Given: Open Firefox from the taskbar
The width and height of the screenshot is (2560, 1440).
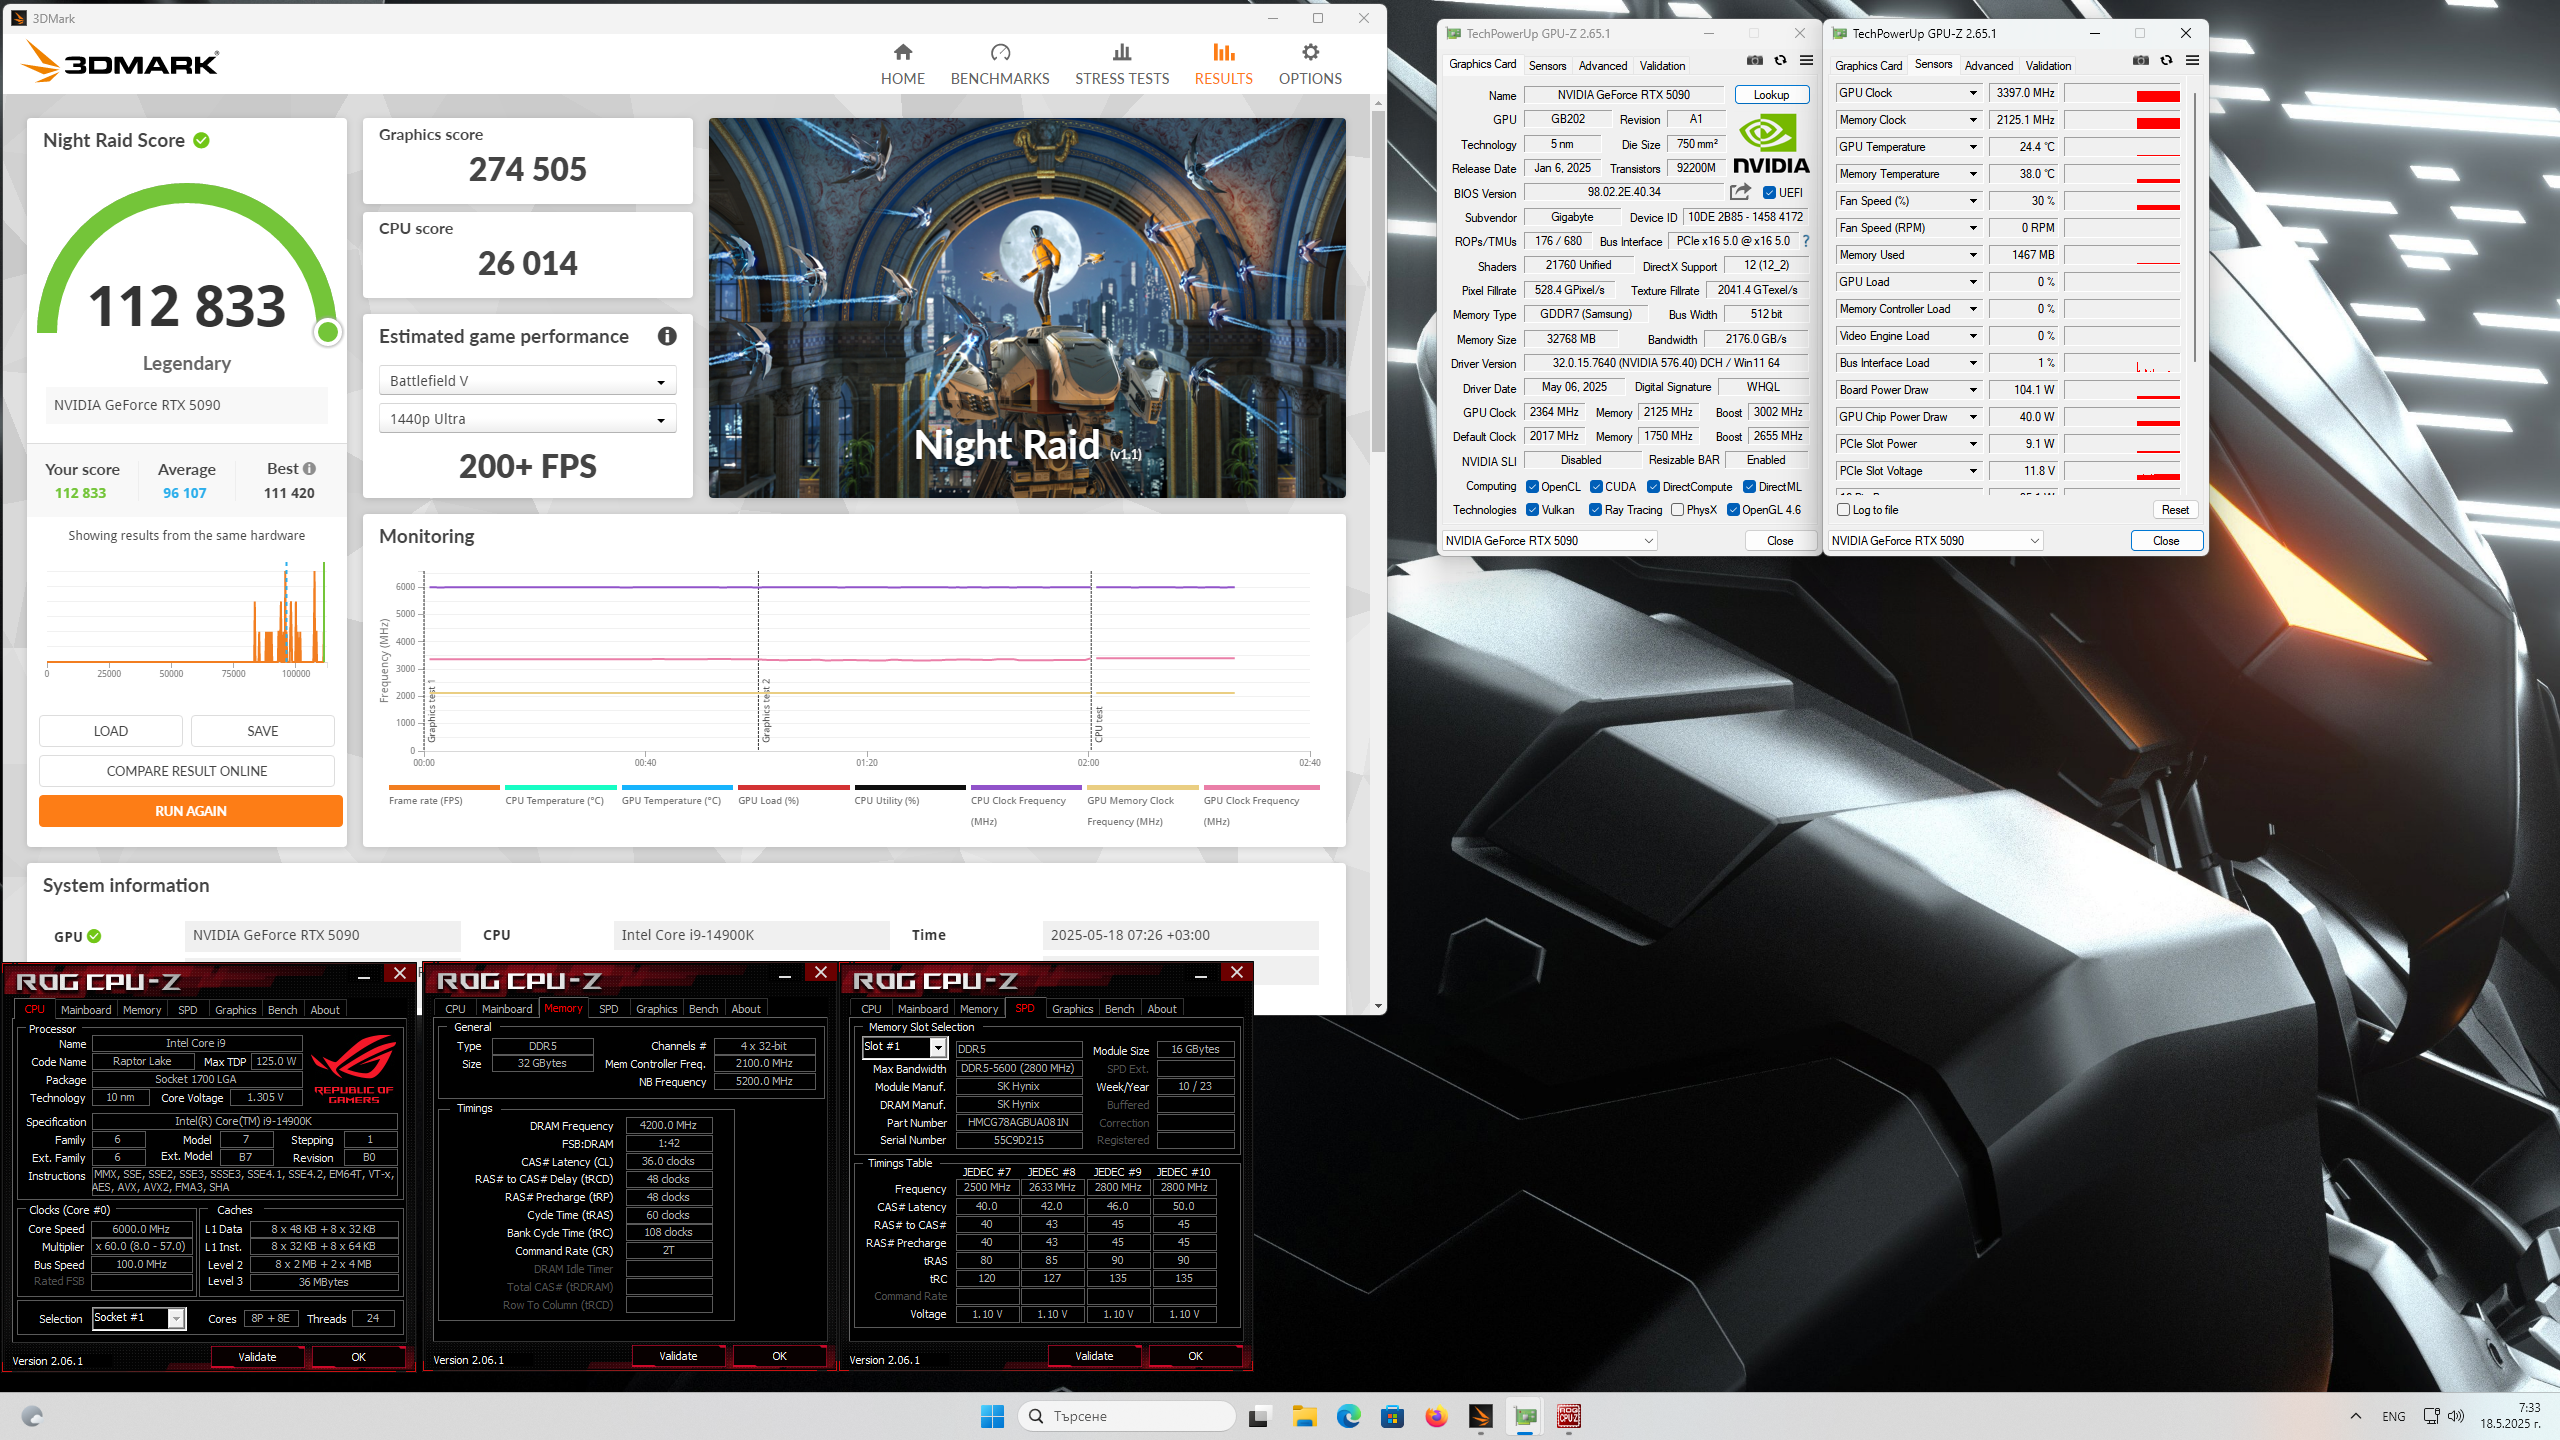Looking at the screenshot, I should [1436, 1416].
